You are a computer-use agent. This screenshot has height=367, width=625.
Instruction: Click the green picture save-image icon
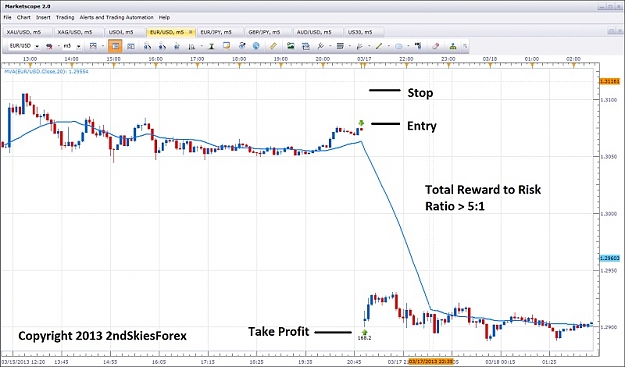point(291,46)
